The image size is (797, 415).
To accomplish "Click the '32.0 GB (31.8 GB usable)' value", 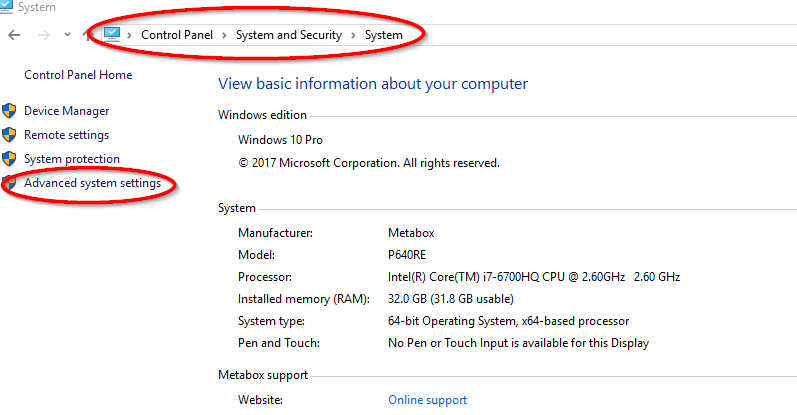I will point(451,299).
